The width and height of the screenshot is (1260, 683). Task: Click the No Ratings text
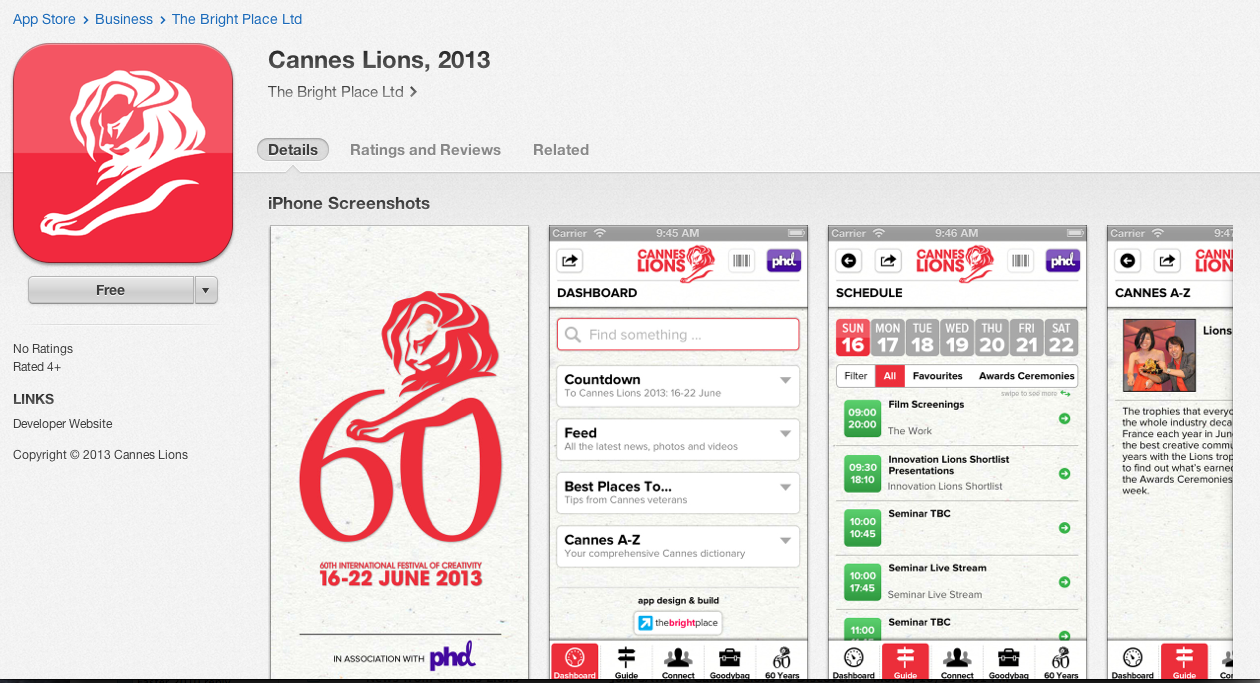43,349
